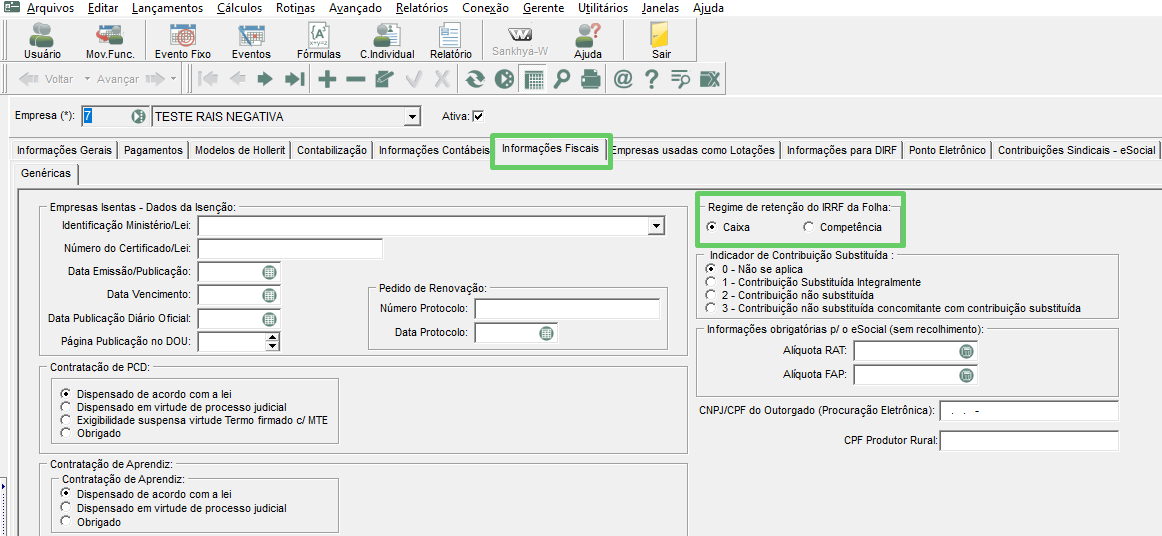Jump to last record arrow
Image resolution: width=1162 pixels, height=536 pixels.
(x=294, y=79)
